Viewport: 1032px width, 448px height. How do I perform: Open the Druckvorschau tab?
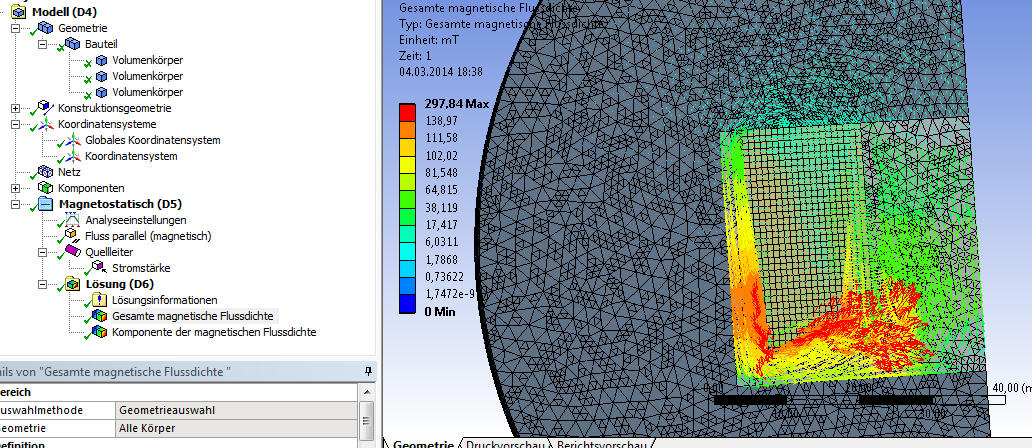click(505, 444)
